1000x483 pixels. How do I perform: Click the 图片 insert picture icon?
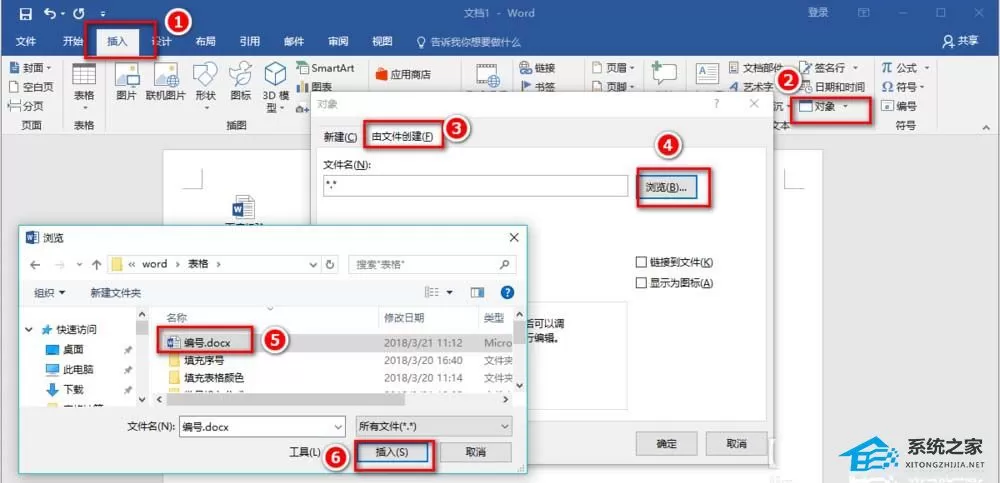tap(127, 75)
